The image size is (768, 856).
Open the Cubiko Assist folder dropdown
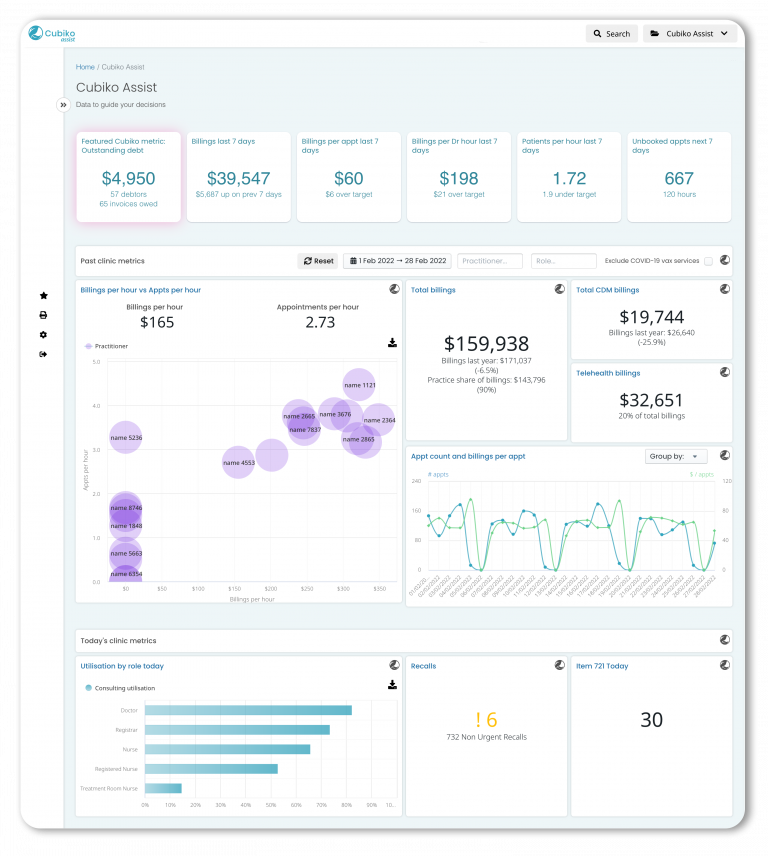click(689, 34)
